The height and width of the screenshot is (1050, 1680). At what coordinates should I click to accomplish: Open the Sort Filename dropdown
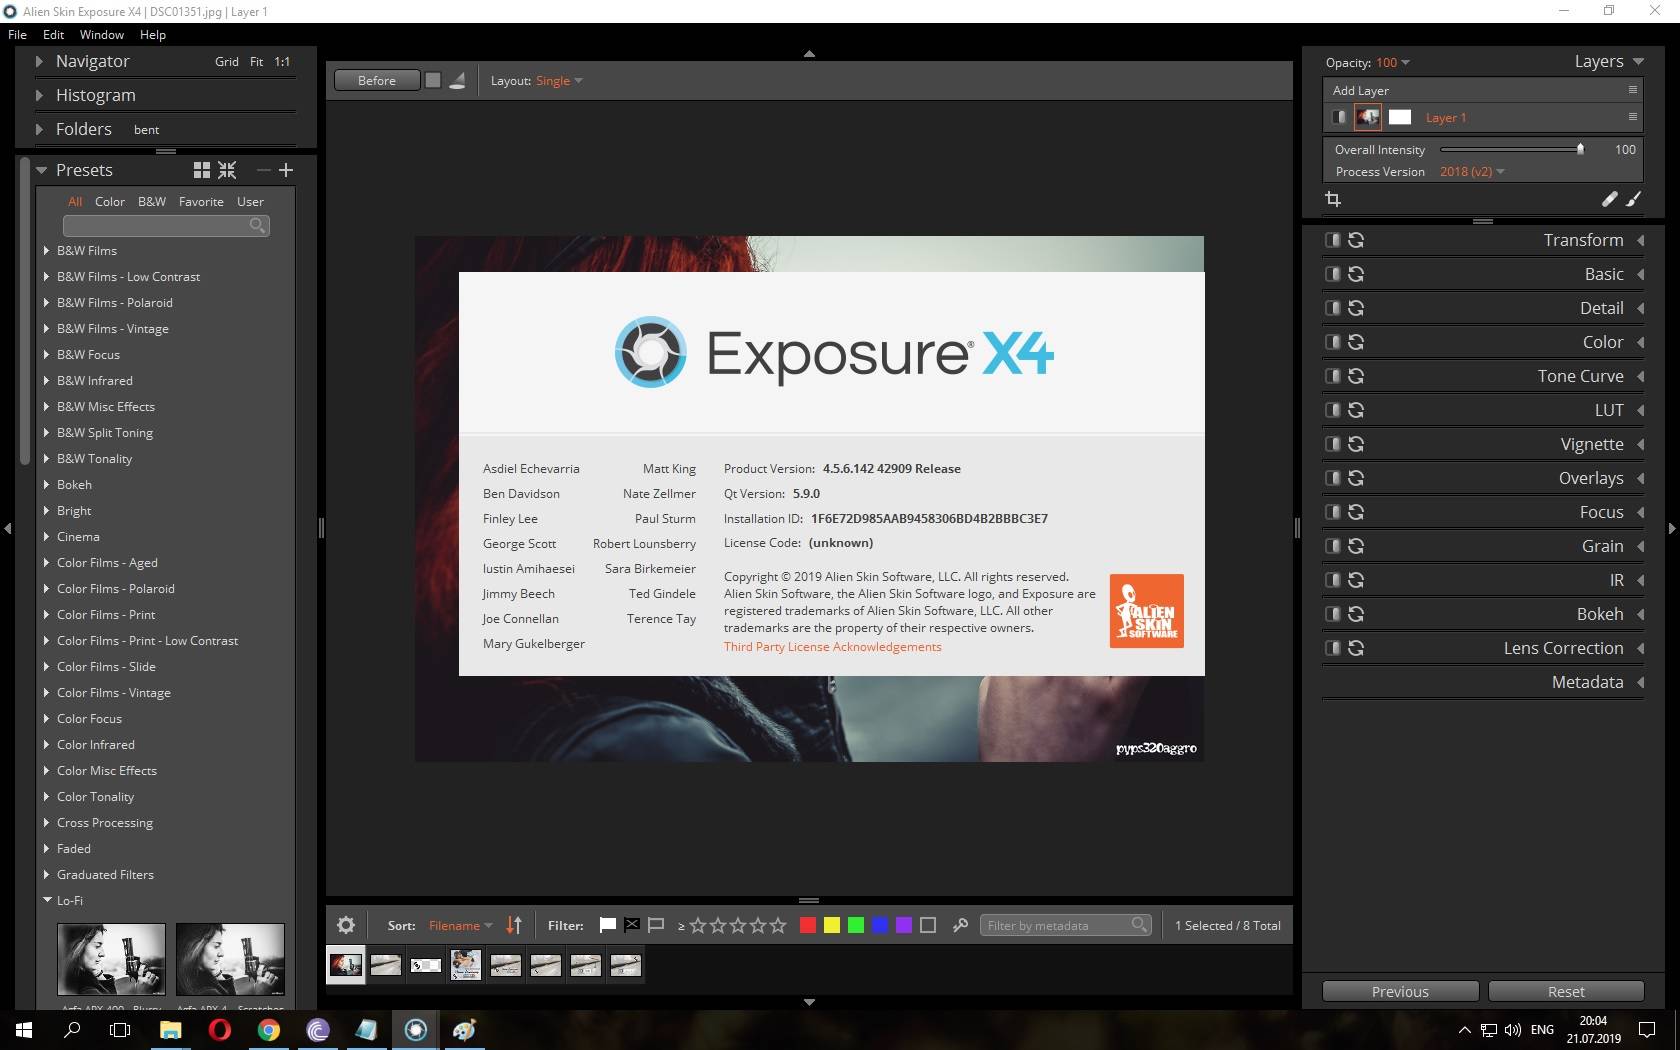point(460,925)
